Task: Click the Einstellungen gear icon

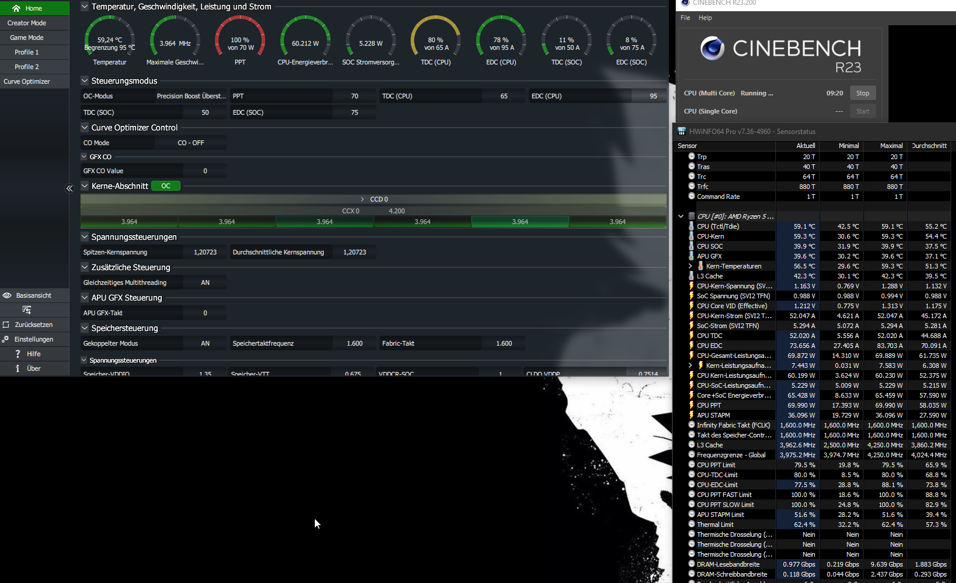Action: click(6, 339)
